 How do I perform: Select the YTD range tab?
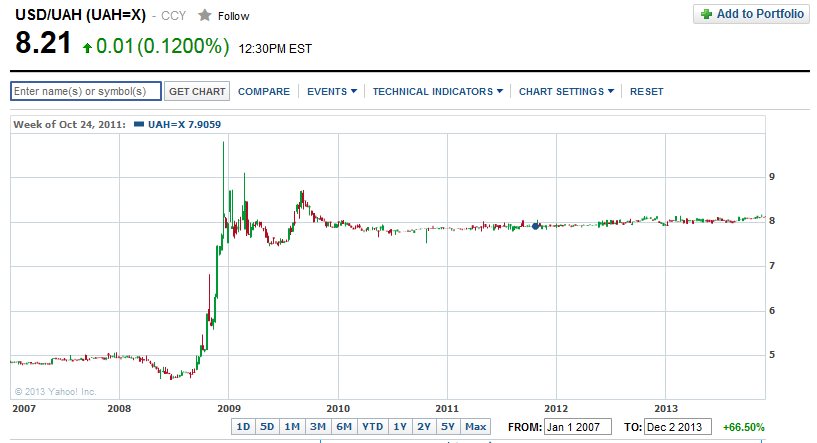(373, 426)
